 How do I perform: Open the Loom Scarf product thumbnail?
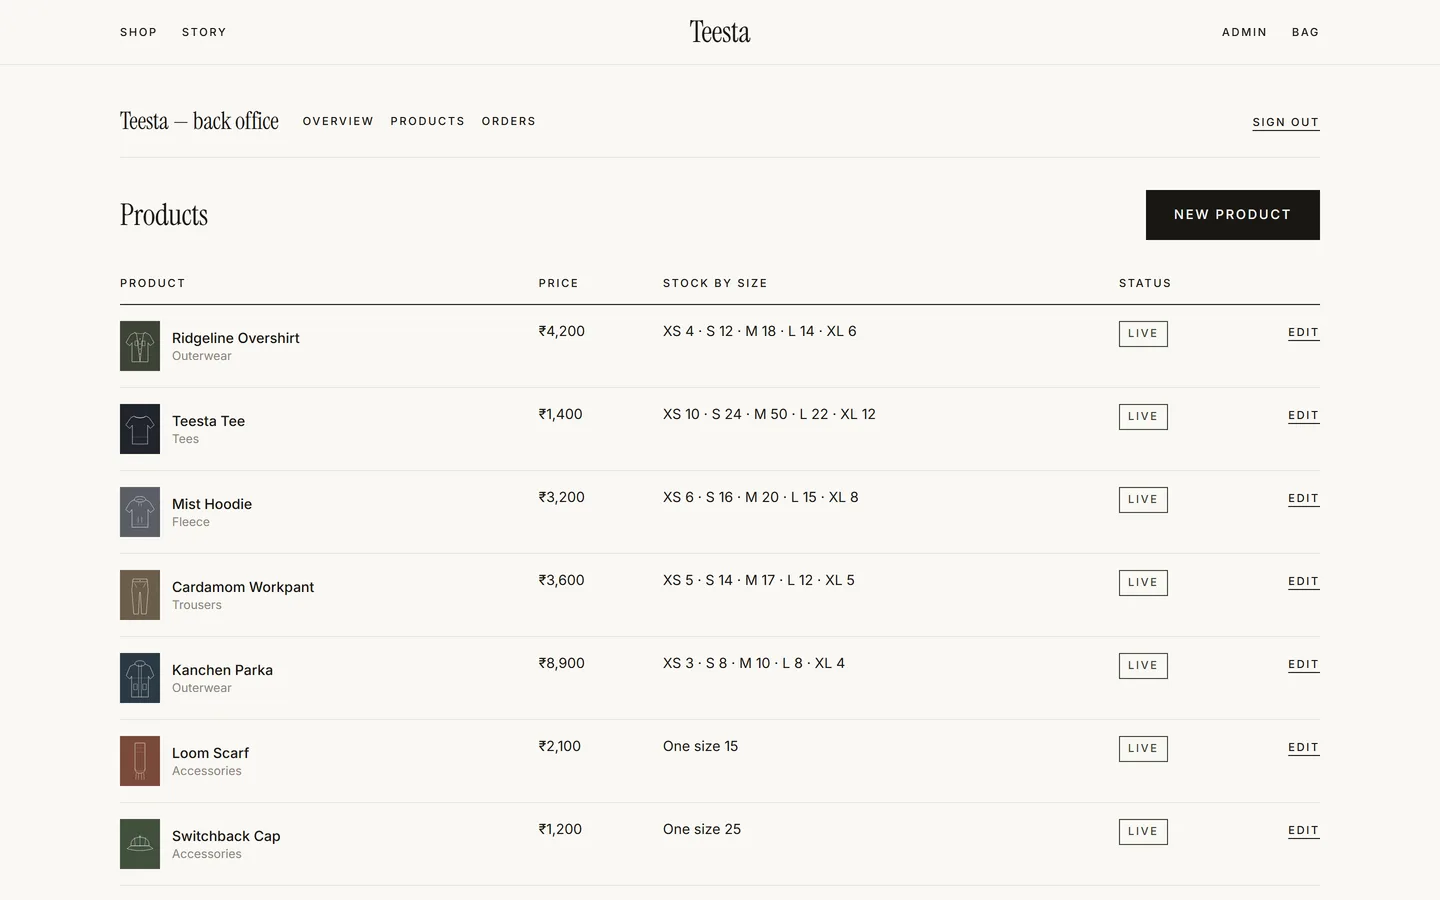click(x=140, y=761)
